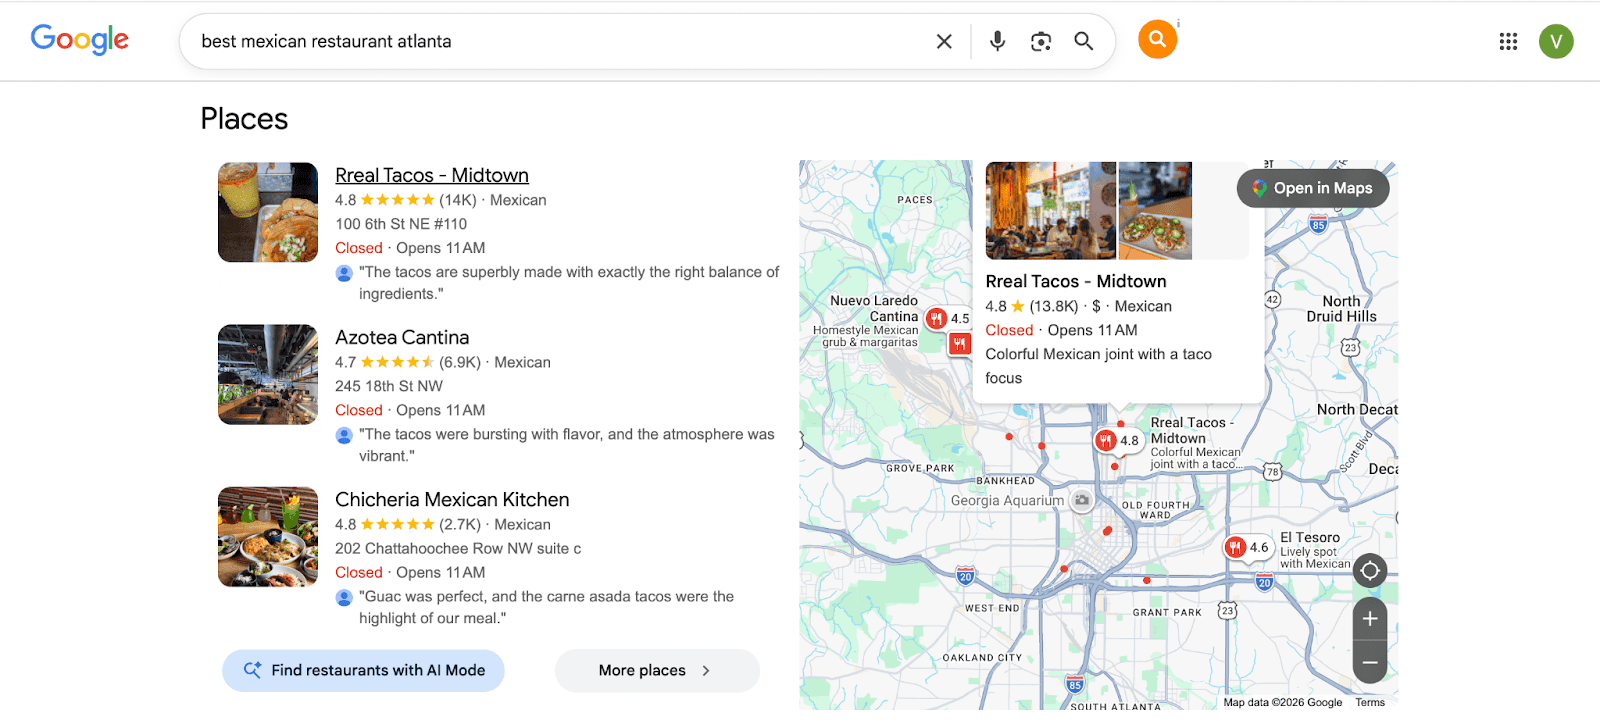This screenshot has height=724, width=1600.
Task: Open the Google account avatar V
Action: 1556,41
